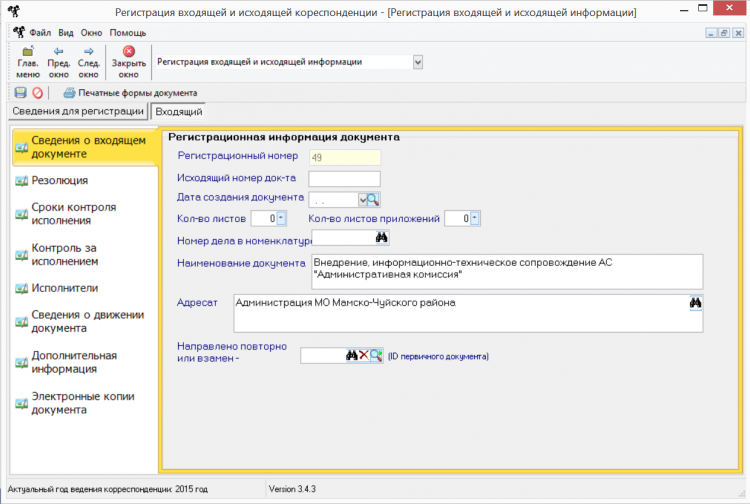Click (ID первичного документа) label

coord(438,357)
